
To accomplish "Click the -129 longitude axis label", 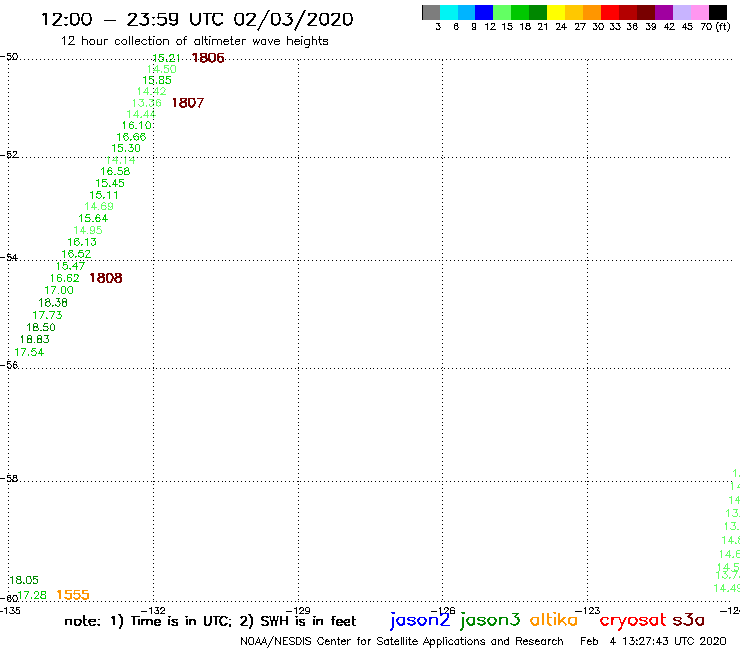I will 298,610.
